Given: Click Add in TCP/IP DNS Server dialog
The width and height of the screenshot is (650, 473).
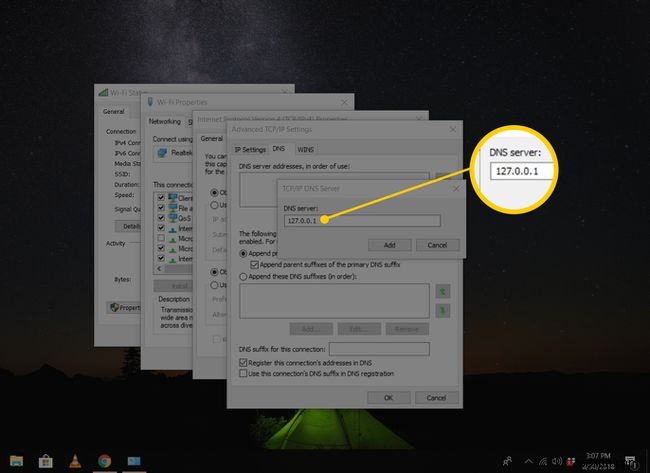Looking at the screenshot, I should 390,245.
